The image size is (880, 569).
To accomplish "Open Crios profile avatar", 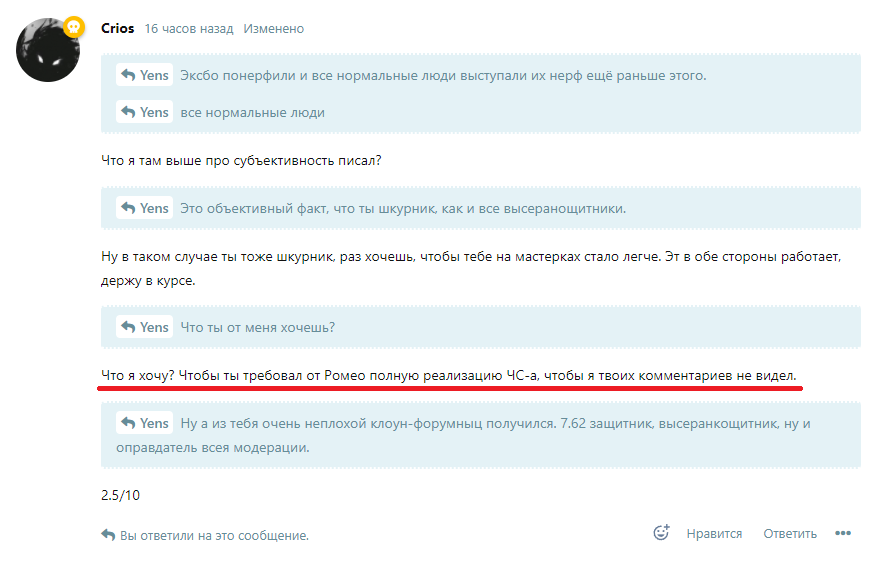I will [x=48, y=50].
